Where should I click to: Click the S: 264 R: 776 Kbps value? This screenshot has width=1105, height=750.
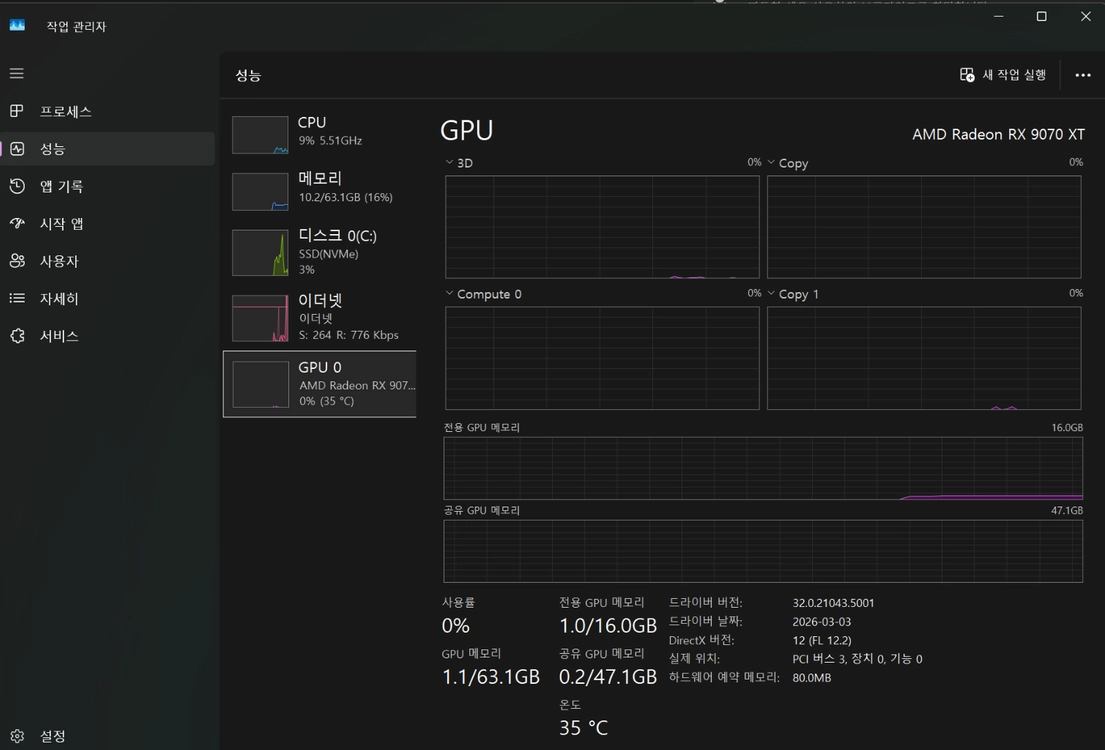348,335
